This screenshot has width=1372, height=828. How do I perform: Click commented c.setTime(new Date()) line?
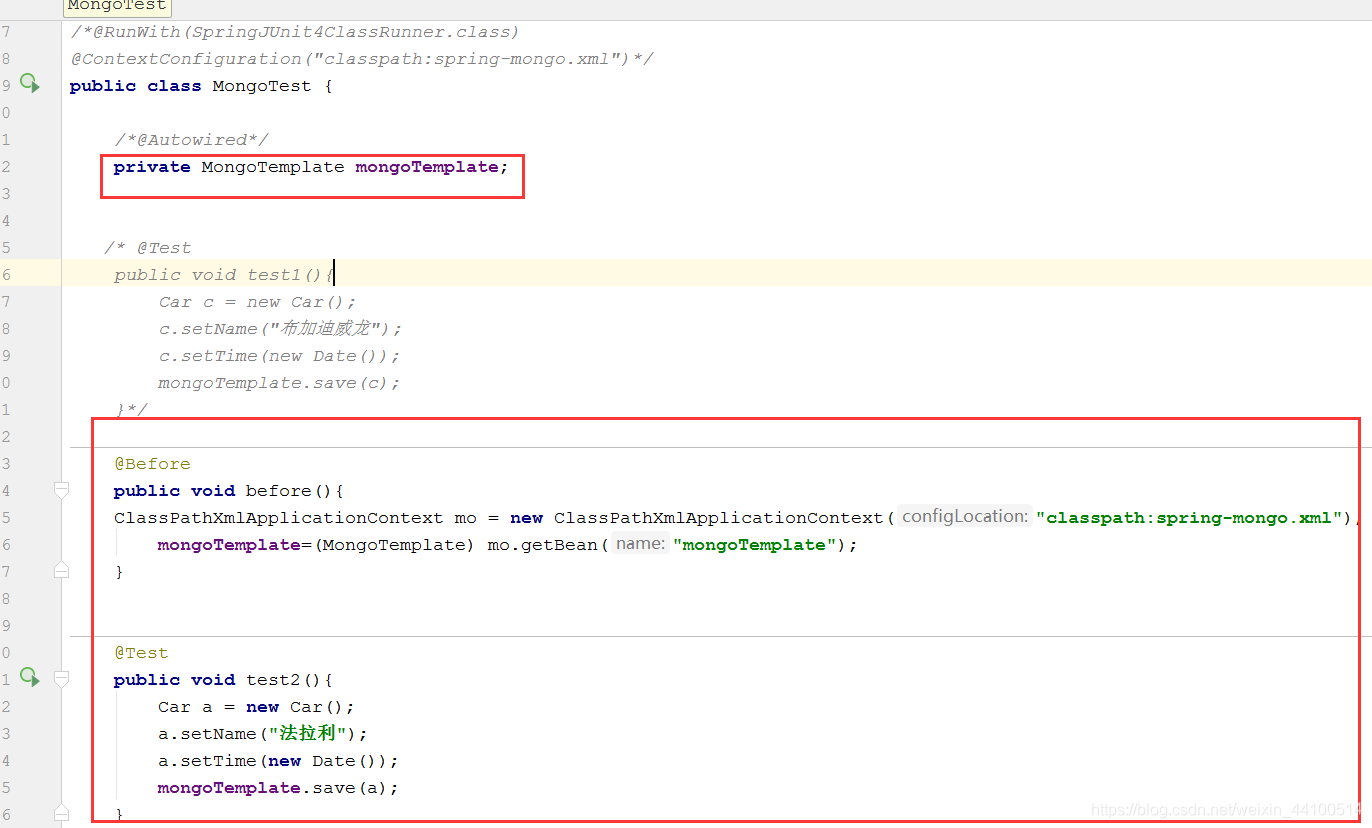279,356
